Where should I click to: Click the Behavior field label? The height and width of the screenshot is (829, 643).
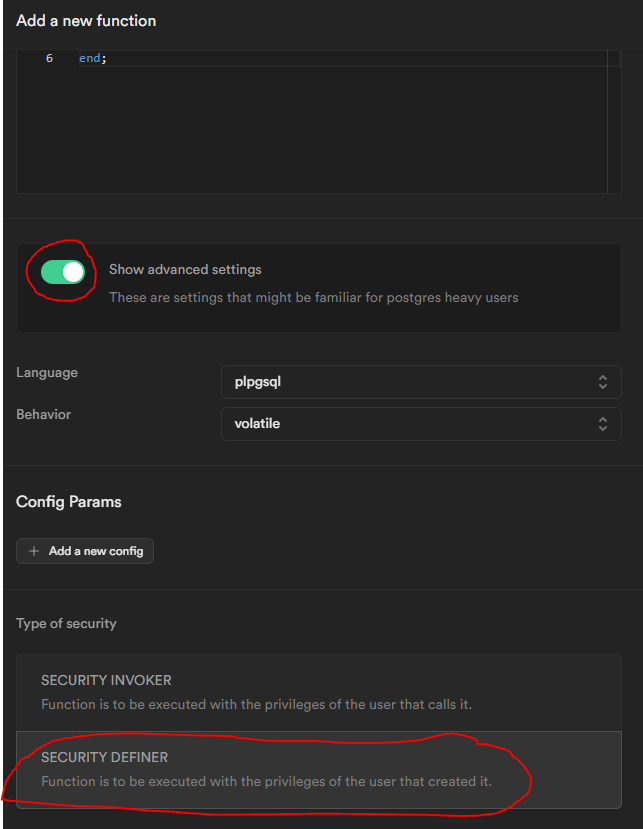point(44,414)
